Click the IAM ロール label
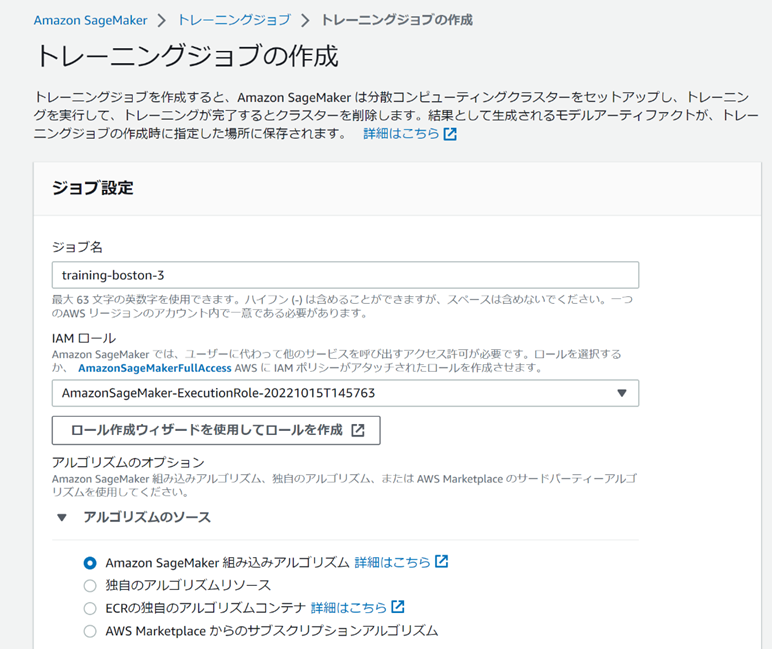Viewport: 772px width, 649px height. point(84,338)
